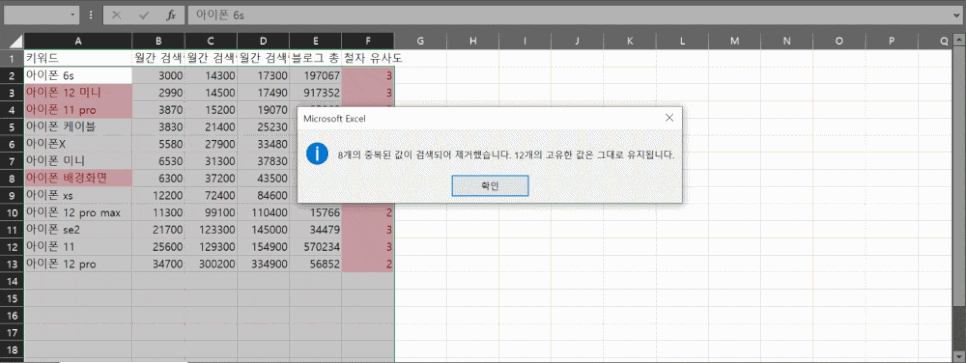Open the Name Box dropdown arrow

[73, 15]
